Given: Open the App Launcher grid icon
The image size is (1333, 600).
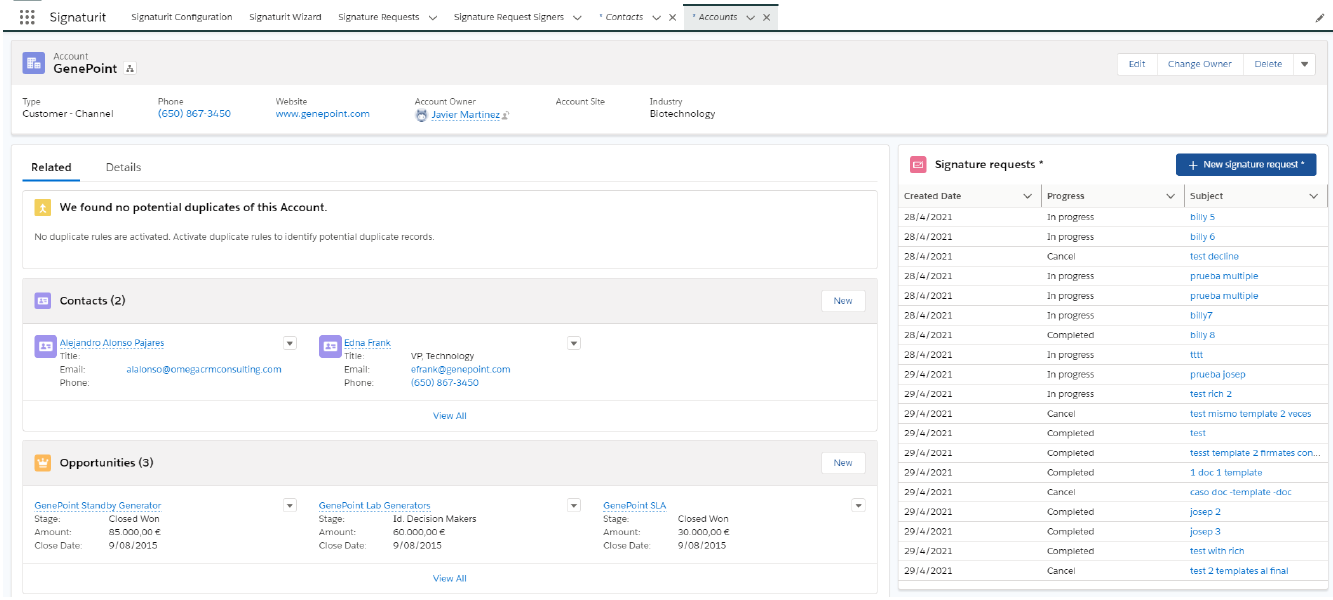Looking at the screenshot, I should point(27,17).
